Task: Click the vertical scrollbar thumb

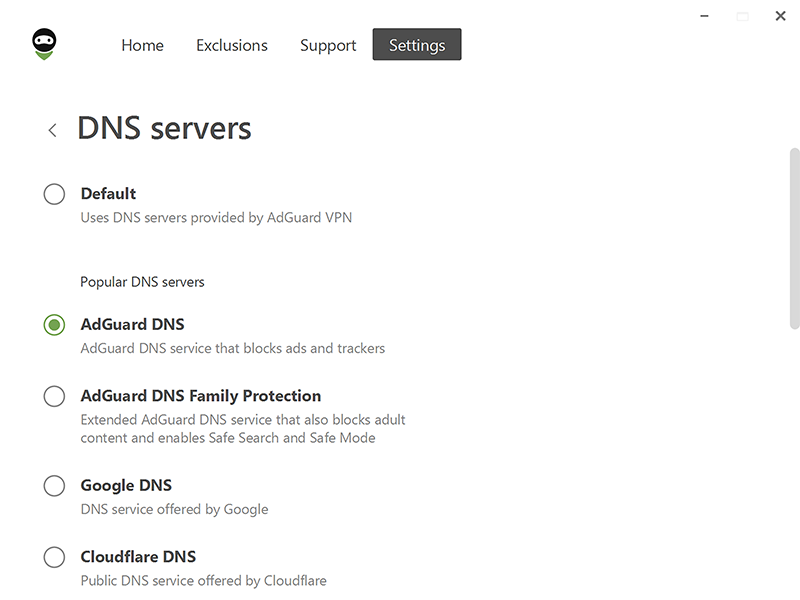Action: pos(794,239)
